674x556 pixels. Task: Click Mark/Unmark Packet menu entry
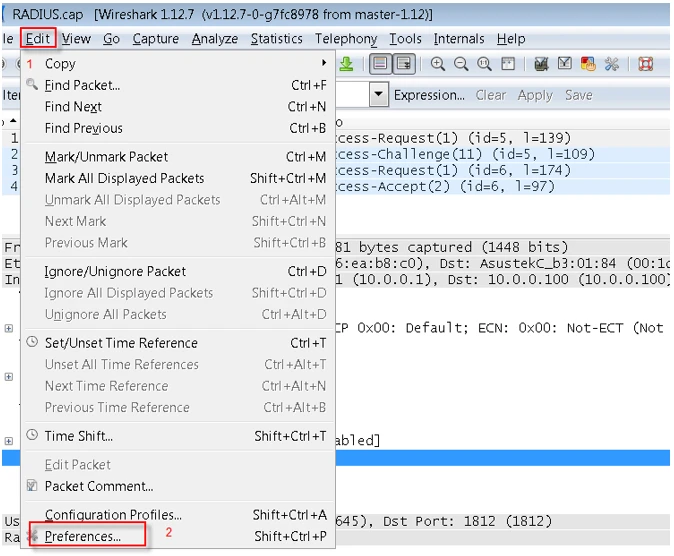tap(106, 157)
